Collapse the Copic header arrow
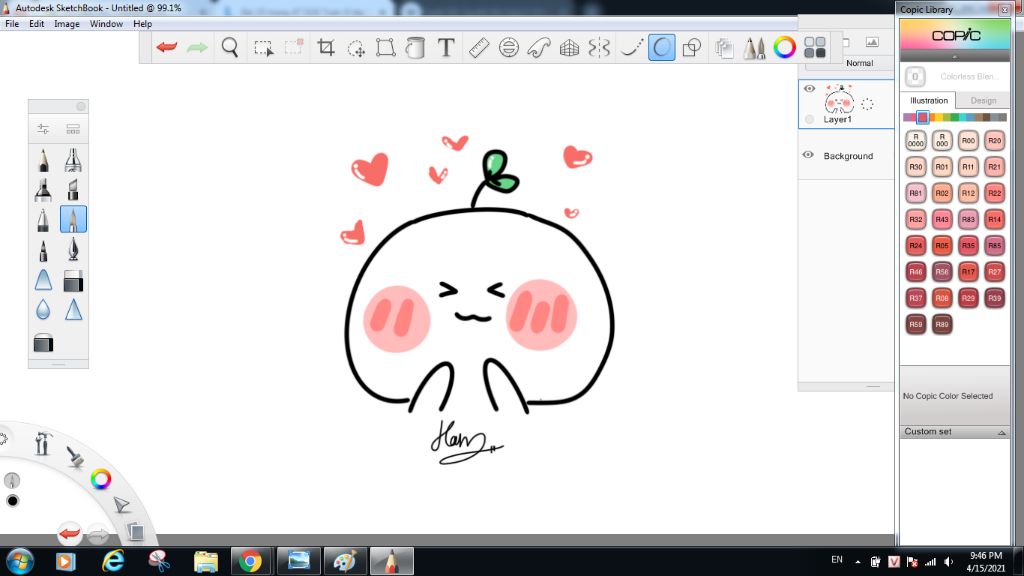This screenshot has width=1024, height=576. pyautogui.click(x=955, y=57)
